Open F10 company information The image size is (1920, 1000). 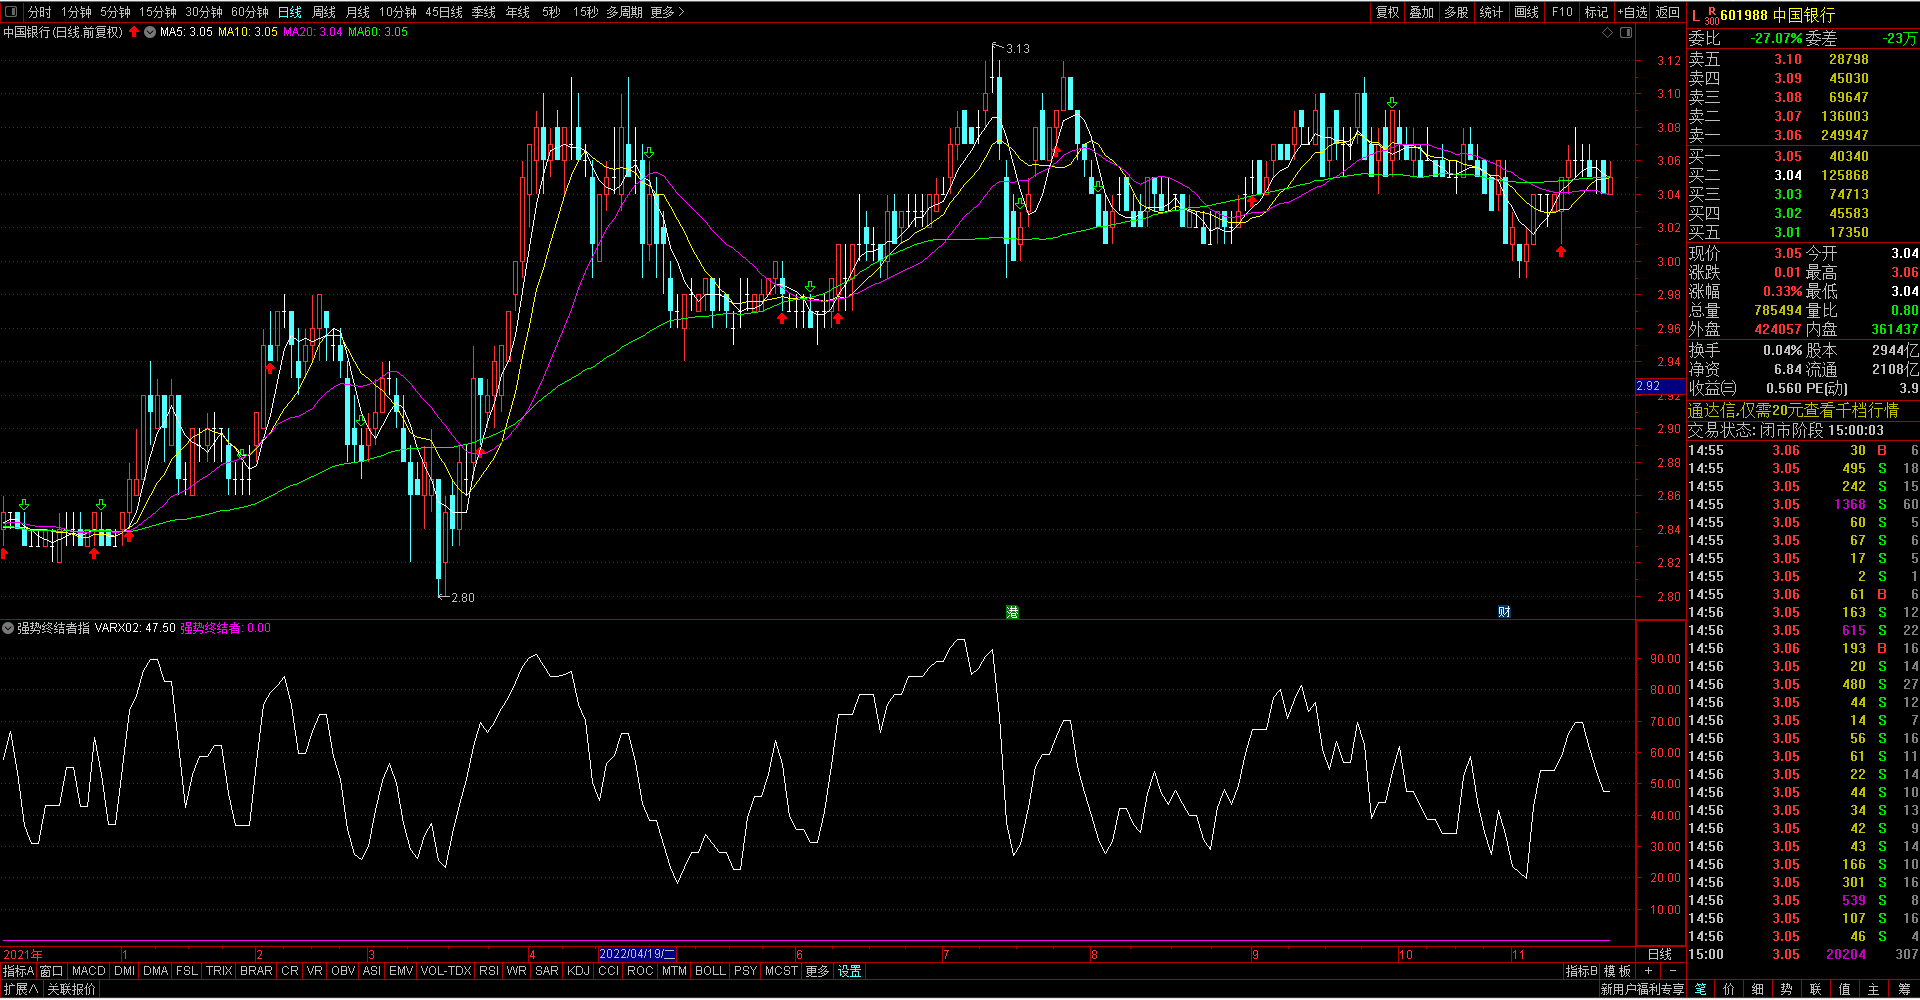[1562, 12]
